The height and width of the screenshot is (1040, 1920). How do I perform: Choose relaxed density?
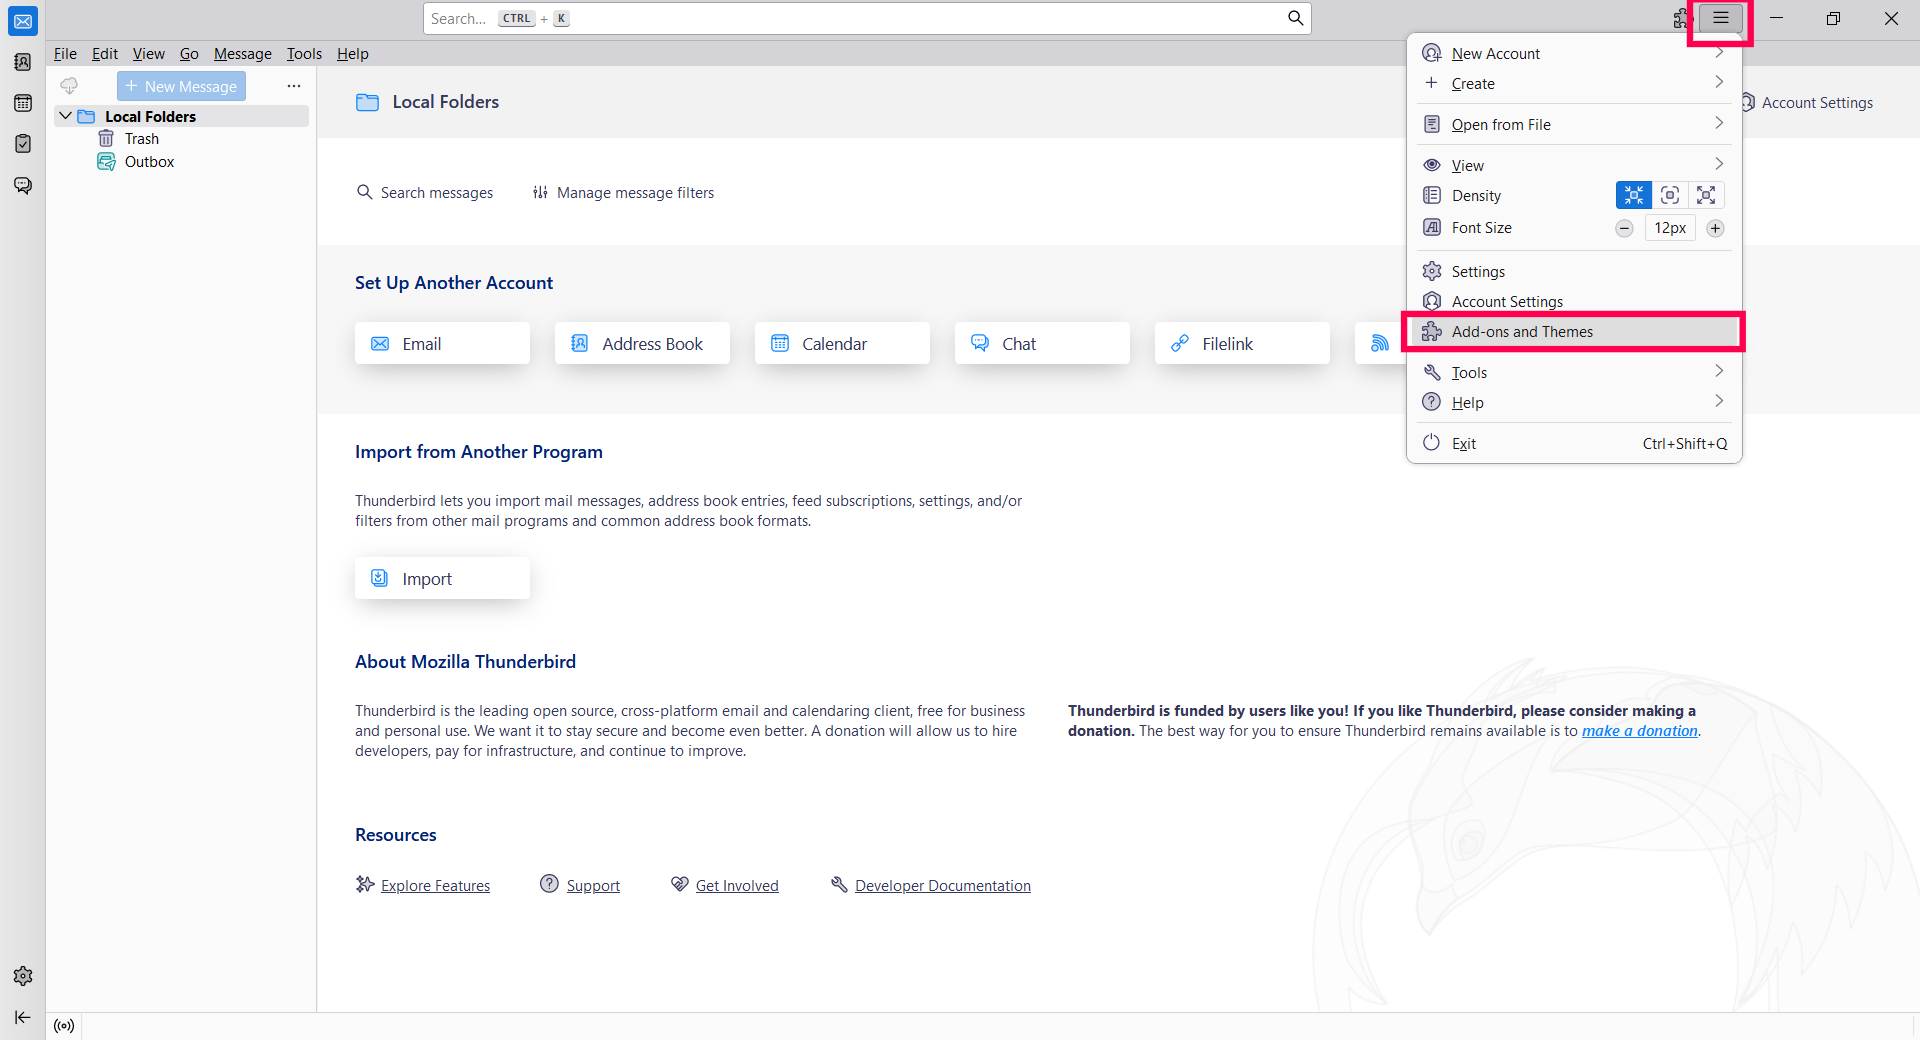(1706, 195)
